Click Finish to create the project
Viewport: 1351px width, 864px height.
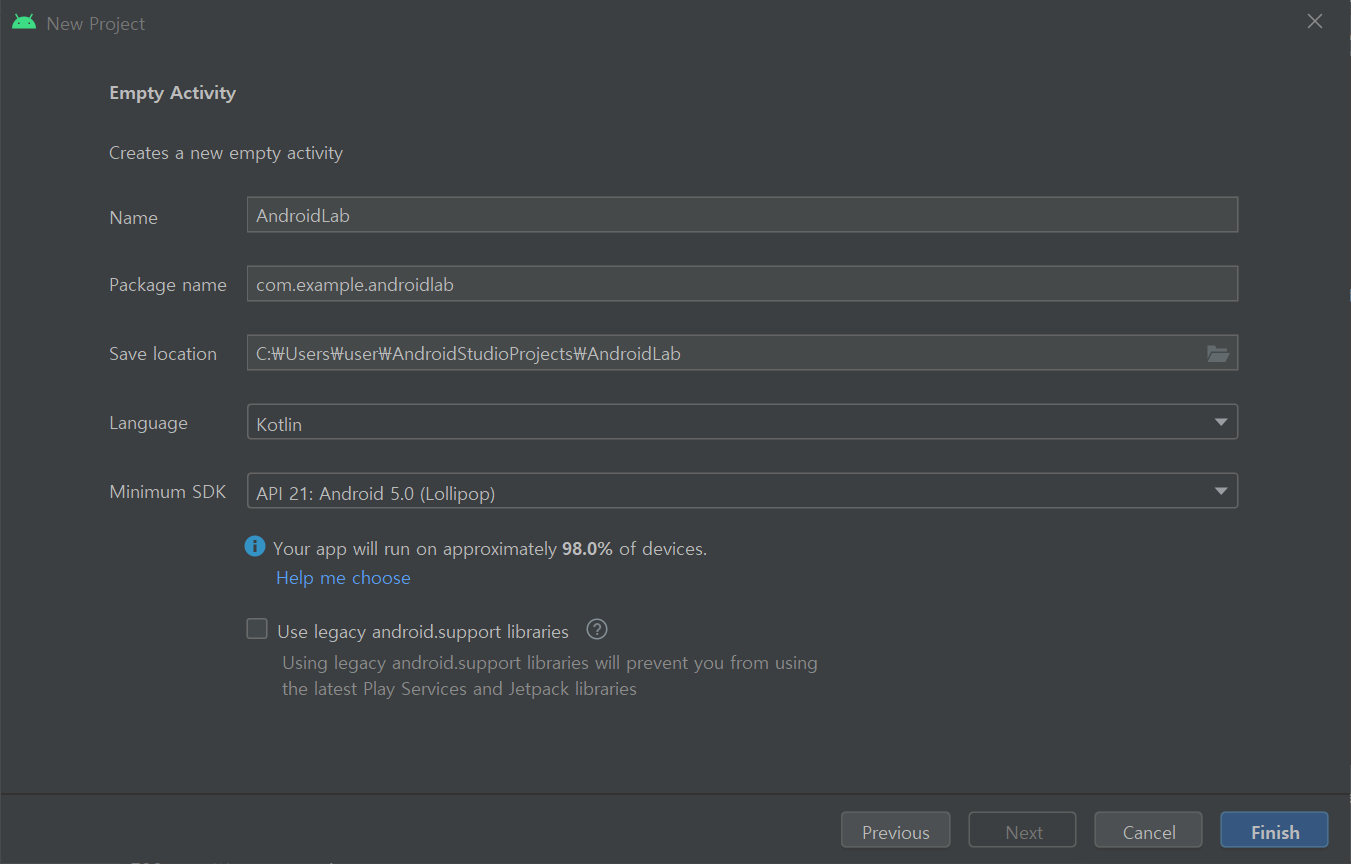(1275, 831)
